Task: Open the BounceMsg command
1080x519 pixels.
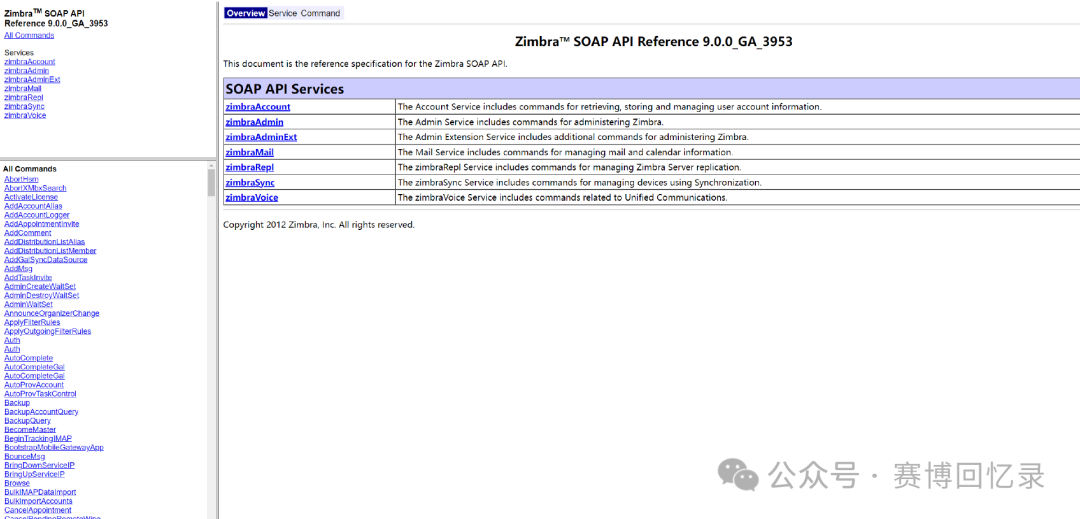Action: pos(25,456)
